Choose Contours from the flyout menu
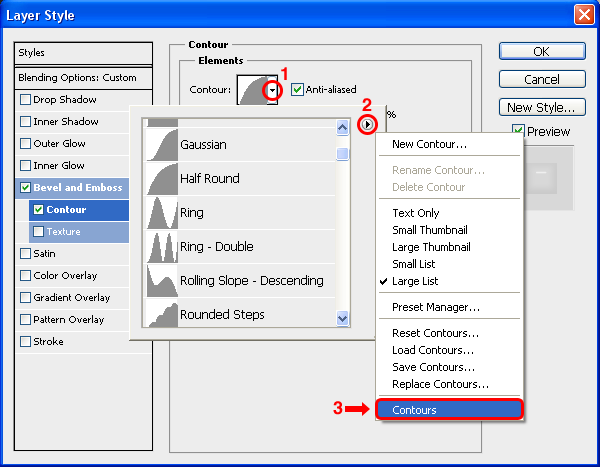The height and width of the screenshot is (467, 600). (449, 410)
